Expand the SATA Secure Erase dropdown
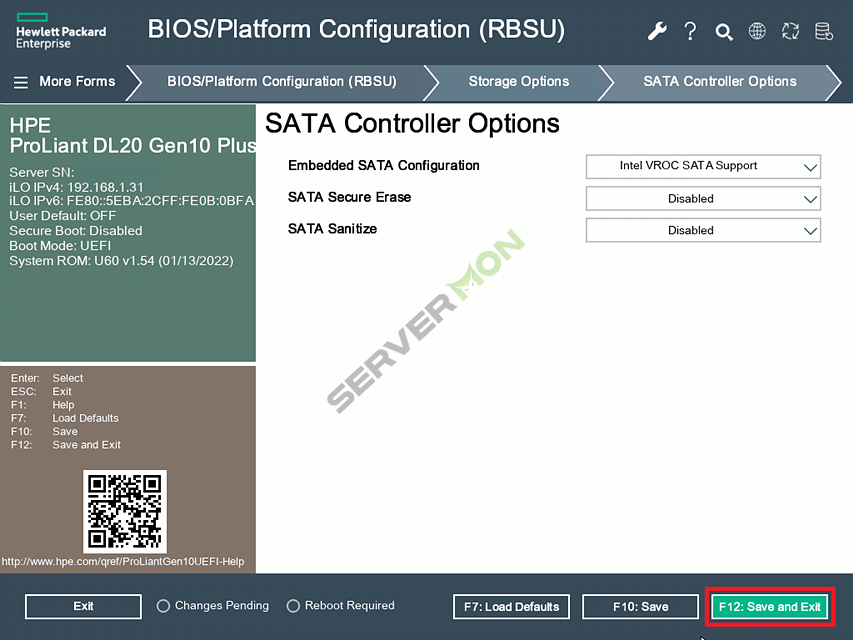 [x=703, y=199]
